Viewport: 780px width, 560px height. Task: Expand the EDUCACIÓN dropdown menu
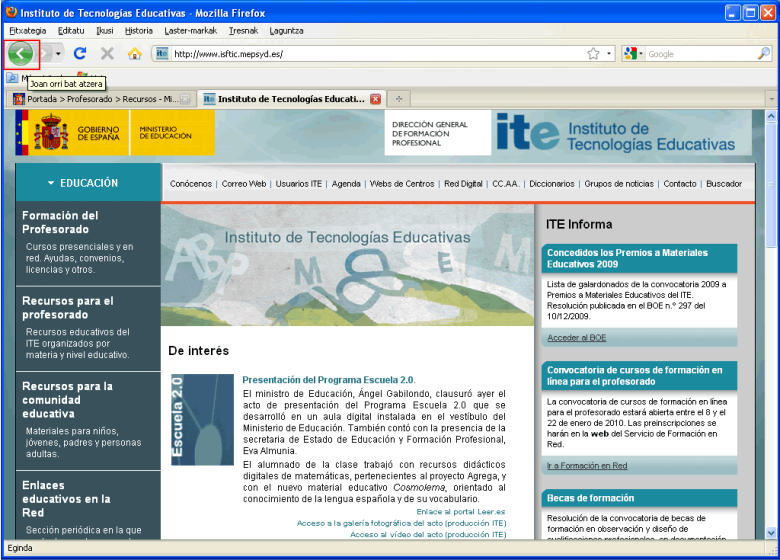88,183
